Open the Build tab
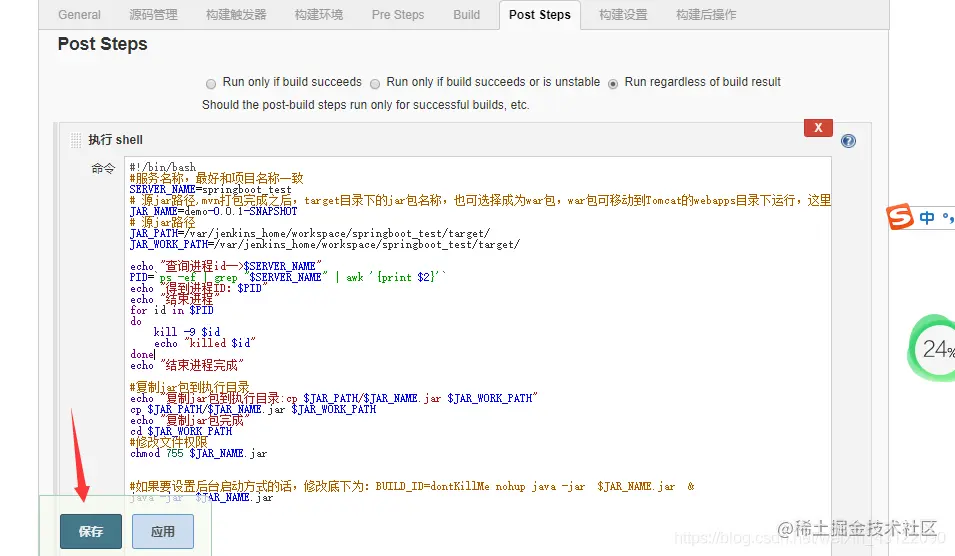955x556 pixels. point(467,15)
